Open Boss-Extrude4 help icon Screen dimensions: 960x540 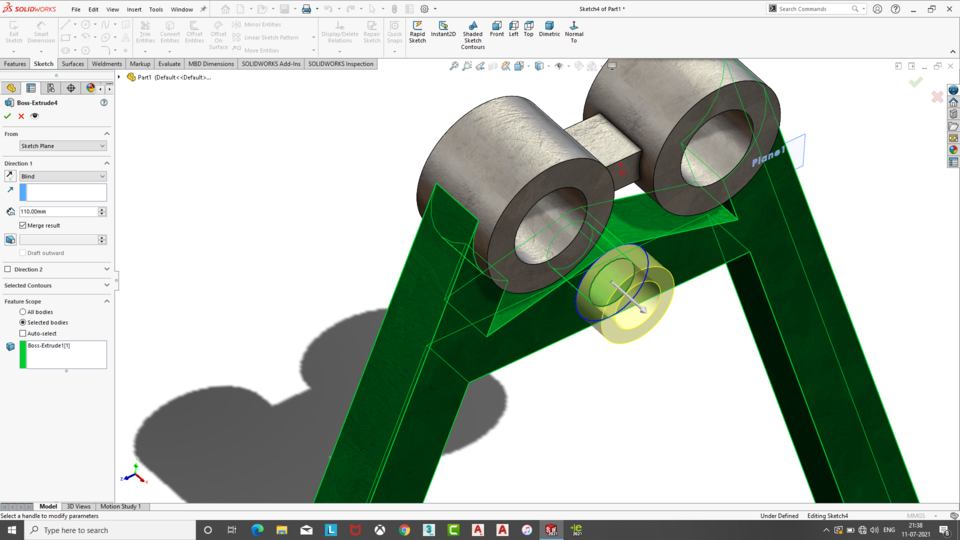(103, 103)
